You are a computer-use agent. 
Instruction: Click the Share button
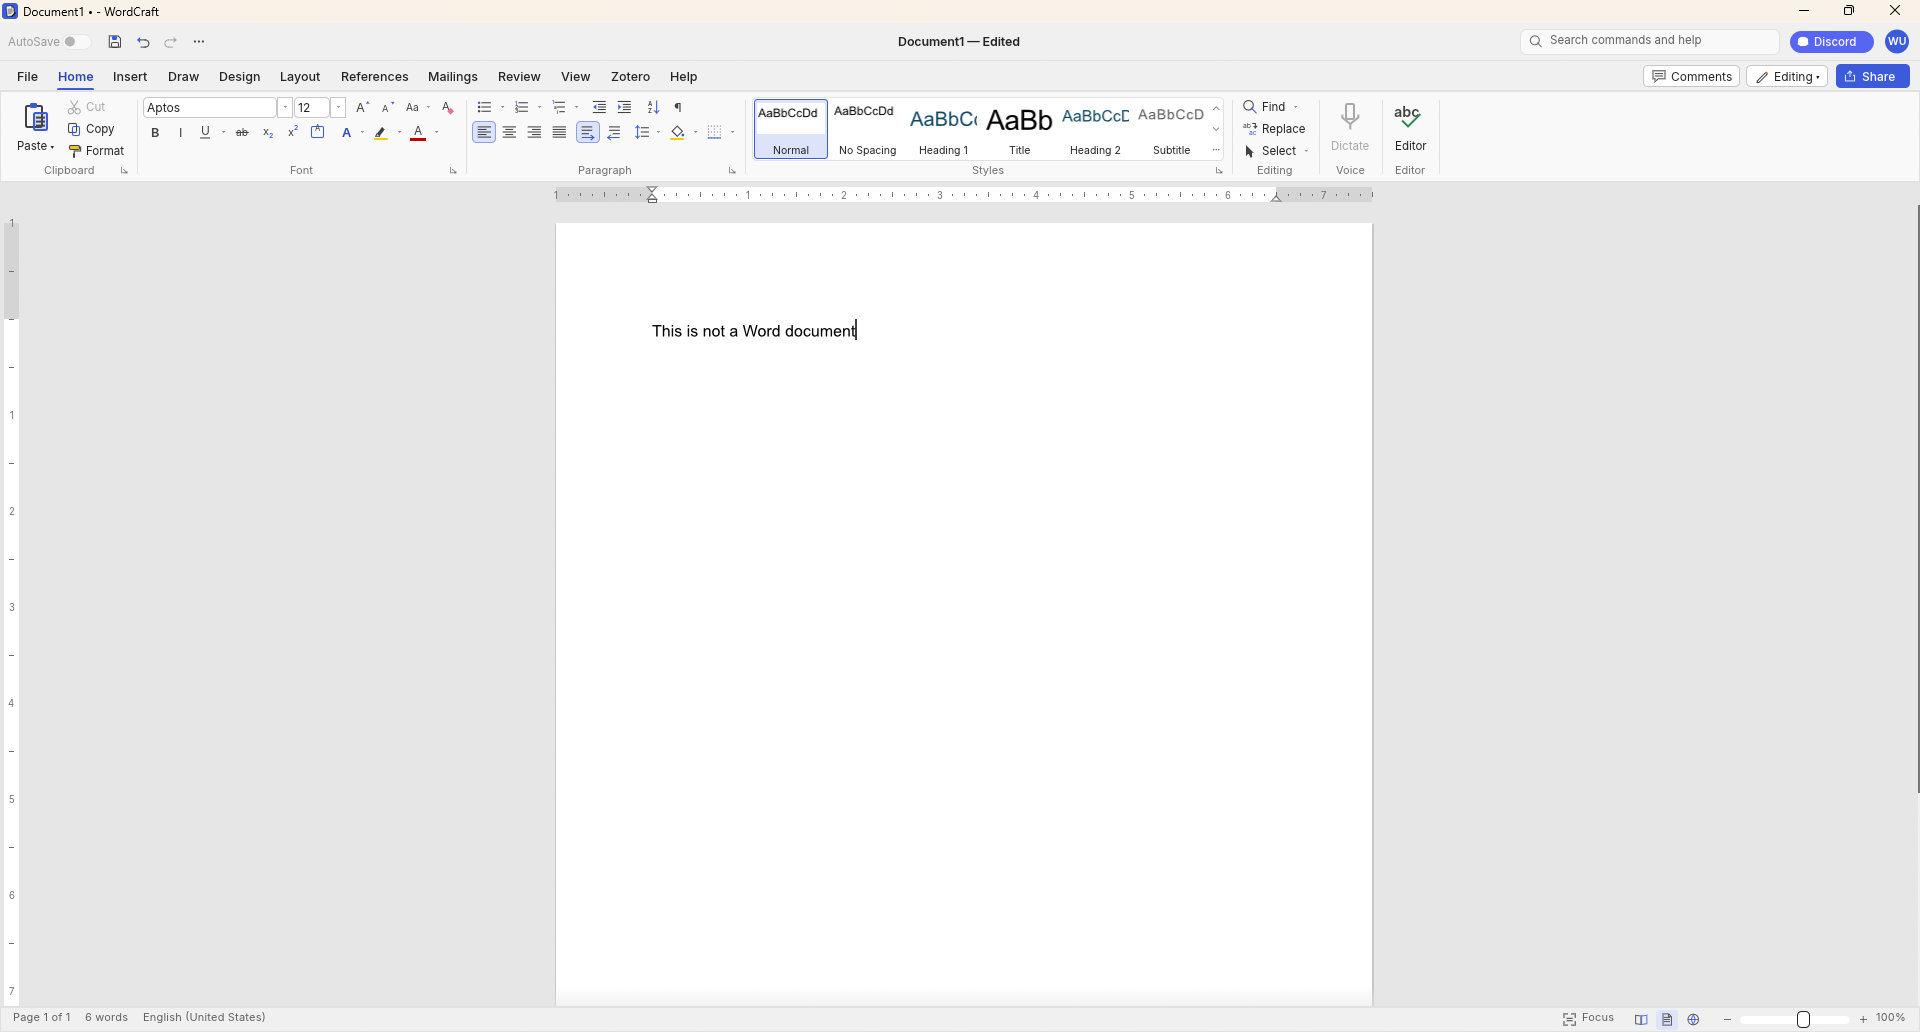point(1872,77)
